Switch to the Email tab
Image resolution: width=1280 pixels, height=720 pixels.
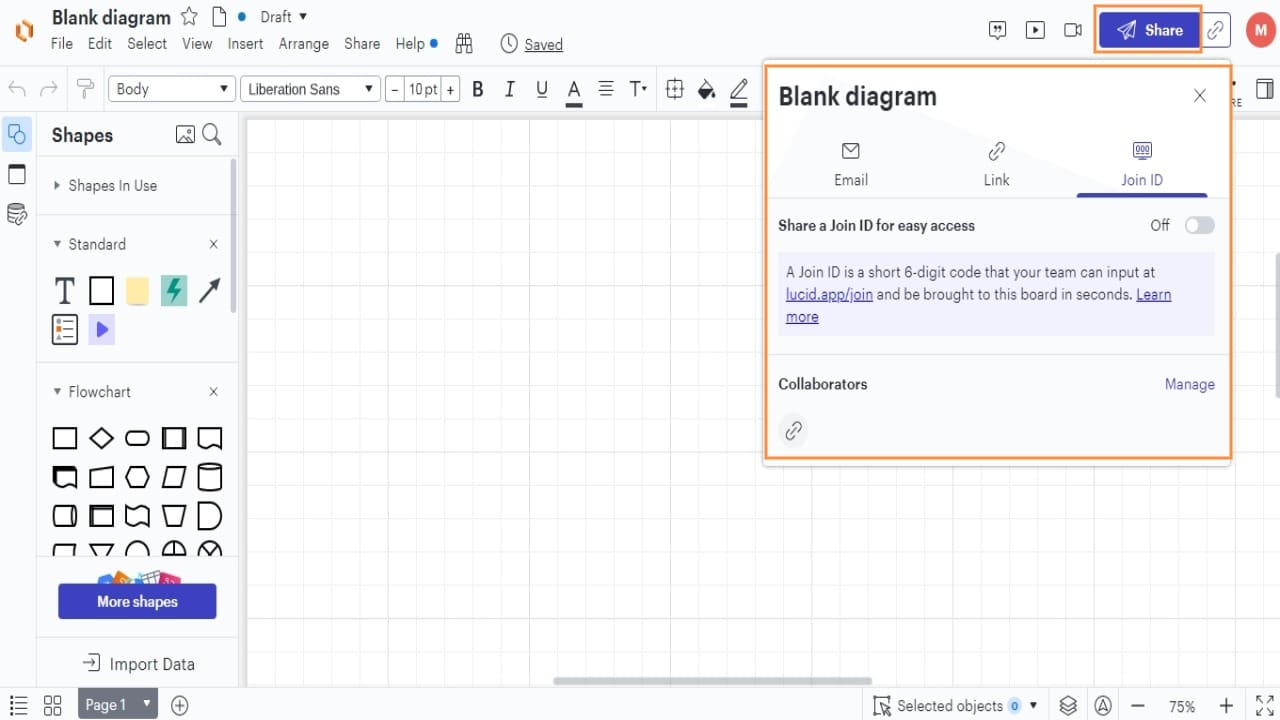[851, 164]
